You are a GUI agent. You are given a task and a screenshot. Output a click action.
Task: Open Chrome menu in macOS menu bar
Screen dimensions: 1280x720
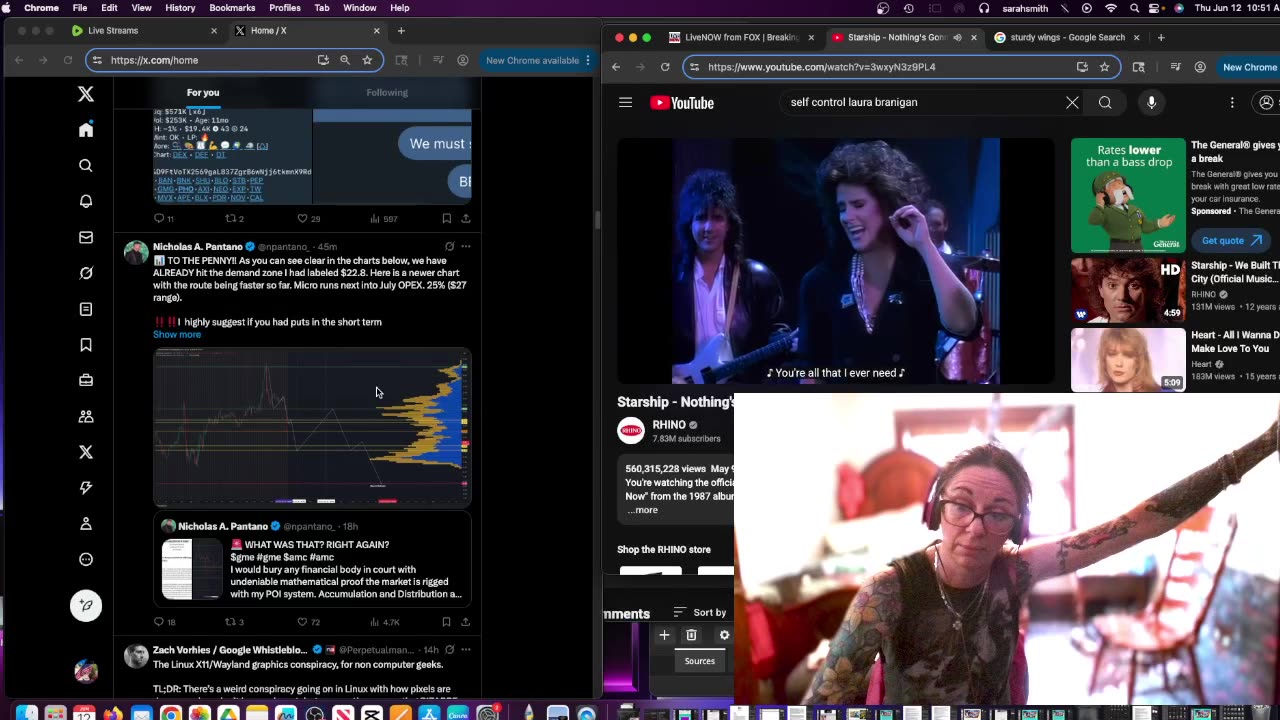pyautogui.click(x=41, y=8)
